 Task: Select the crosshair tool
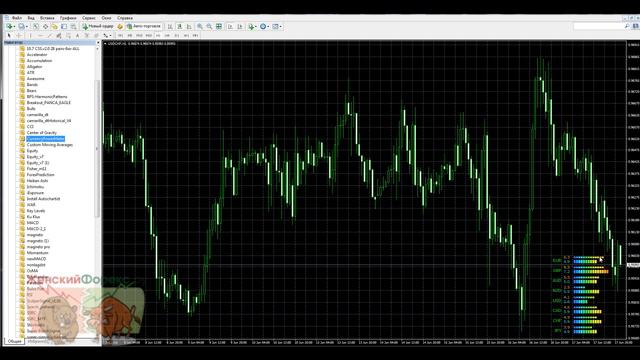point(19,36)
